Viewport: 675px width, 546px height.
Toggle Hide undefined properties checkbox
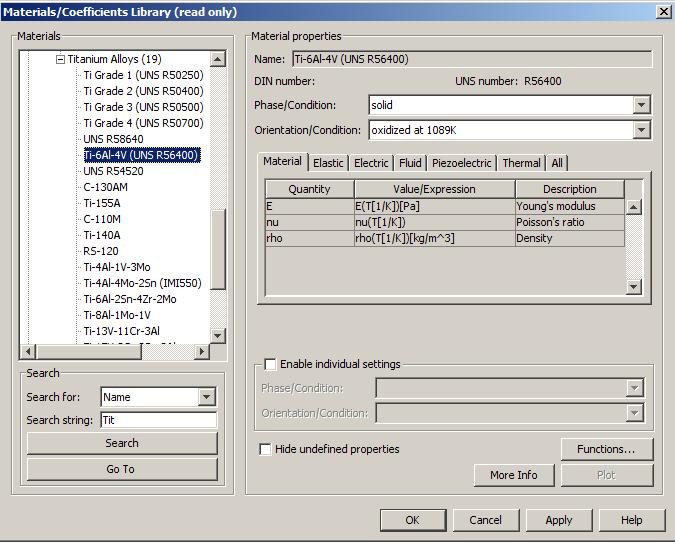pyautogui.click(x=266, y=449)
